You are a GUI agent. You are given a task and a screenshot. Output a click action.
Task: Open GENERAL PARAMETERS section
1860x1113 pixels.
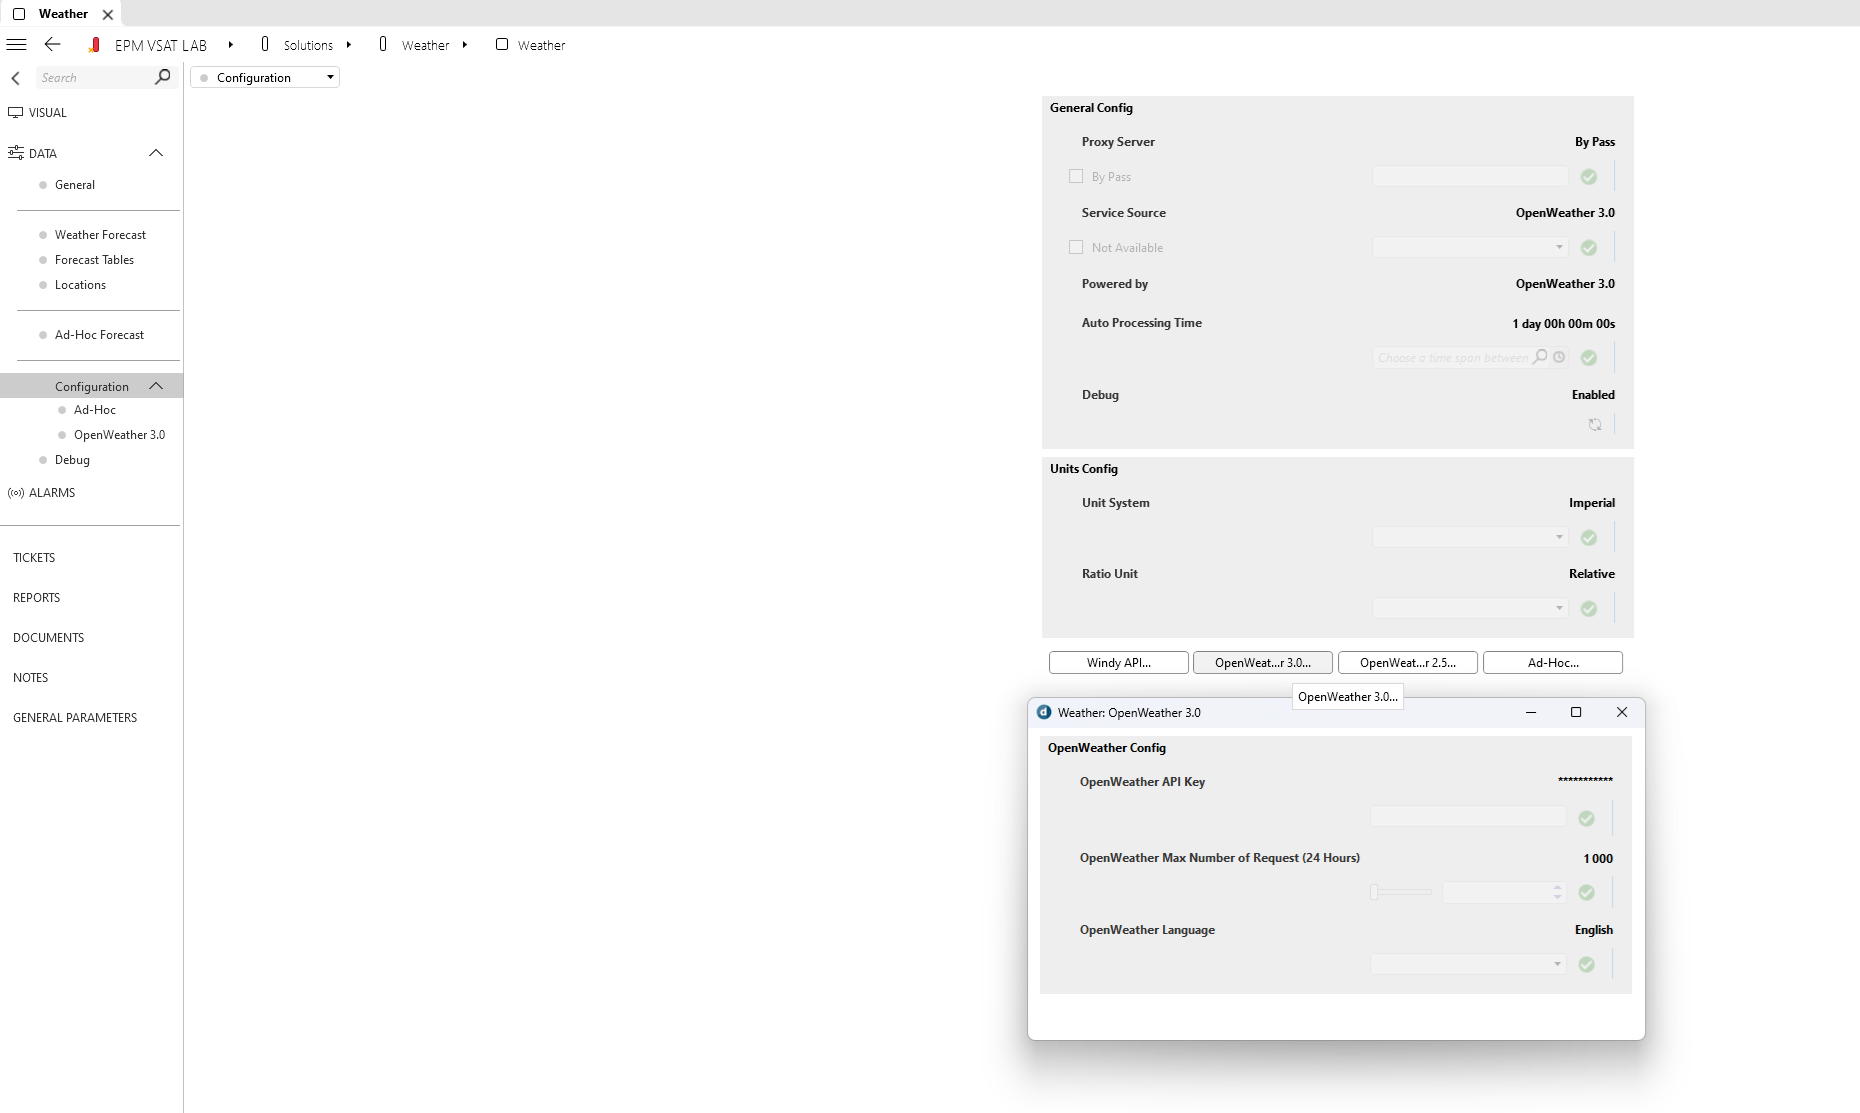click(x=75, y=718)
